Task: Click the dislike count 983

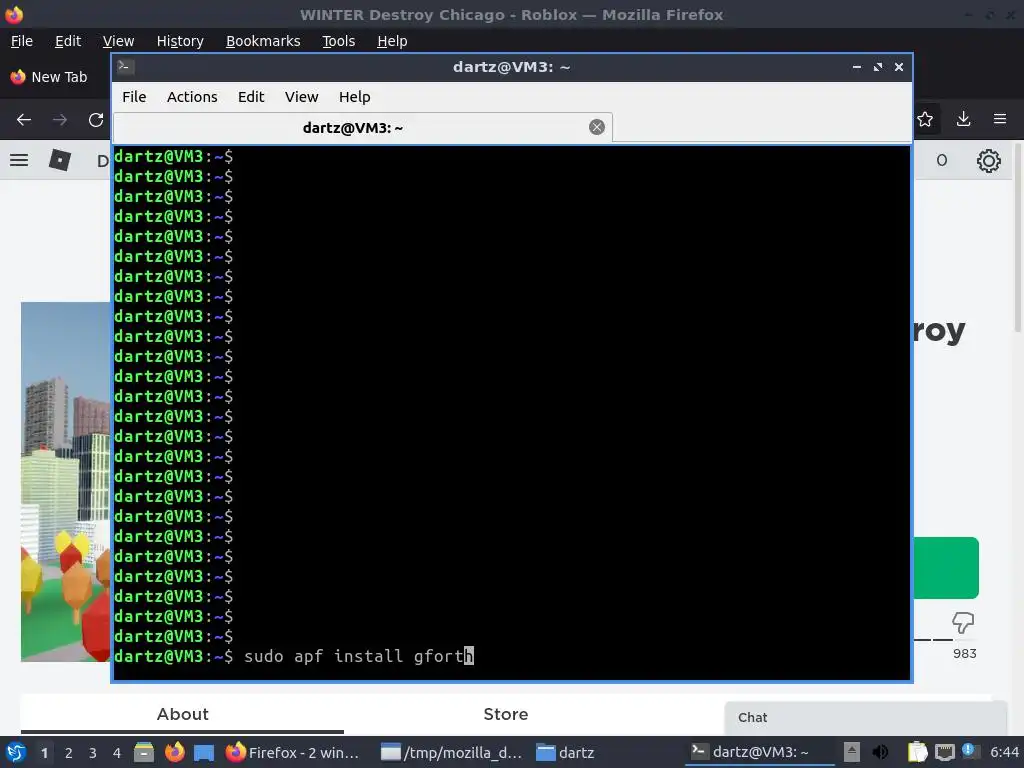Action: pyautogui.click(x=964, y=654)
